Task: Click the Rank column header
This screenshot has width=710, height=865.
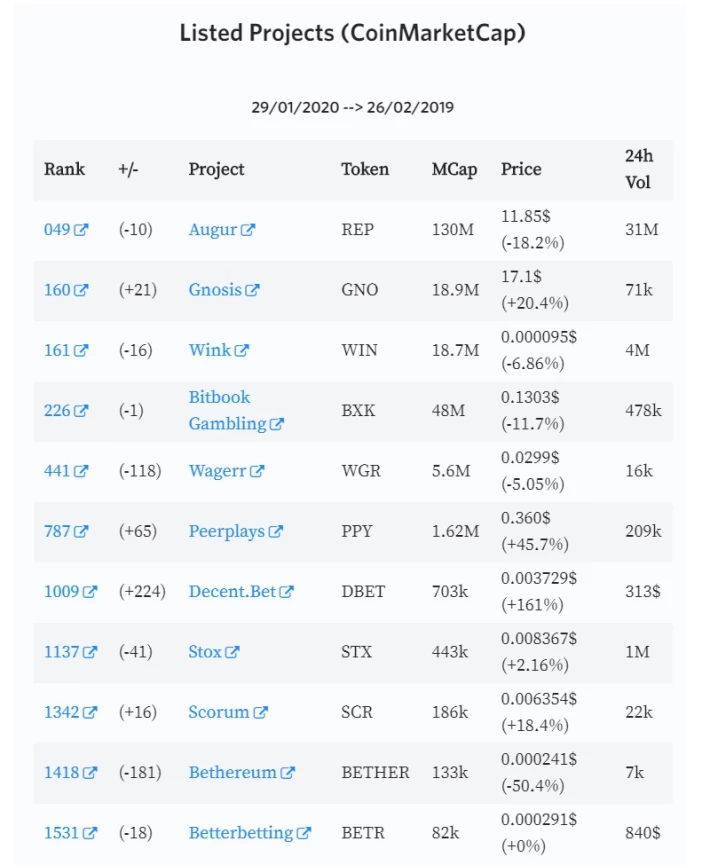Action: click(x=65, y=169)
